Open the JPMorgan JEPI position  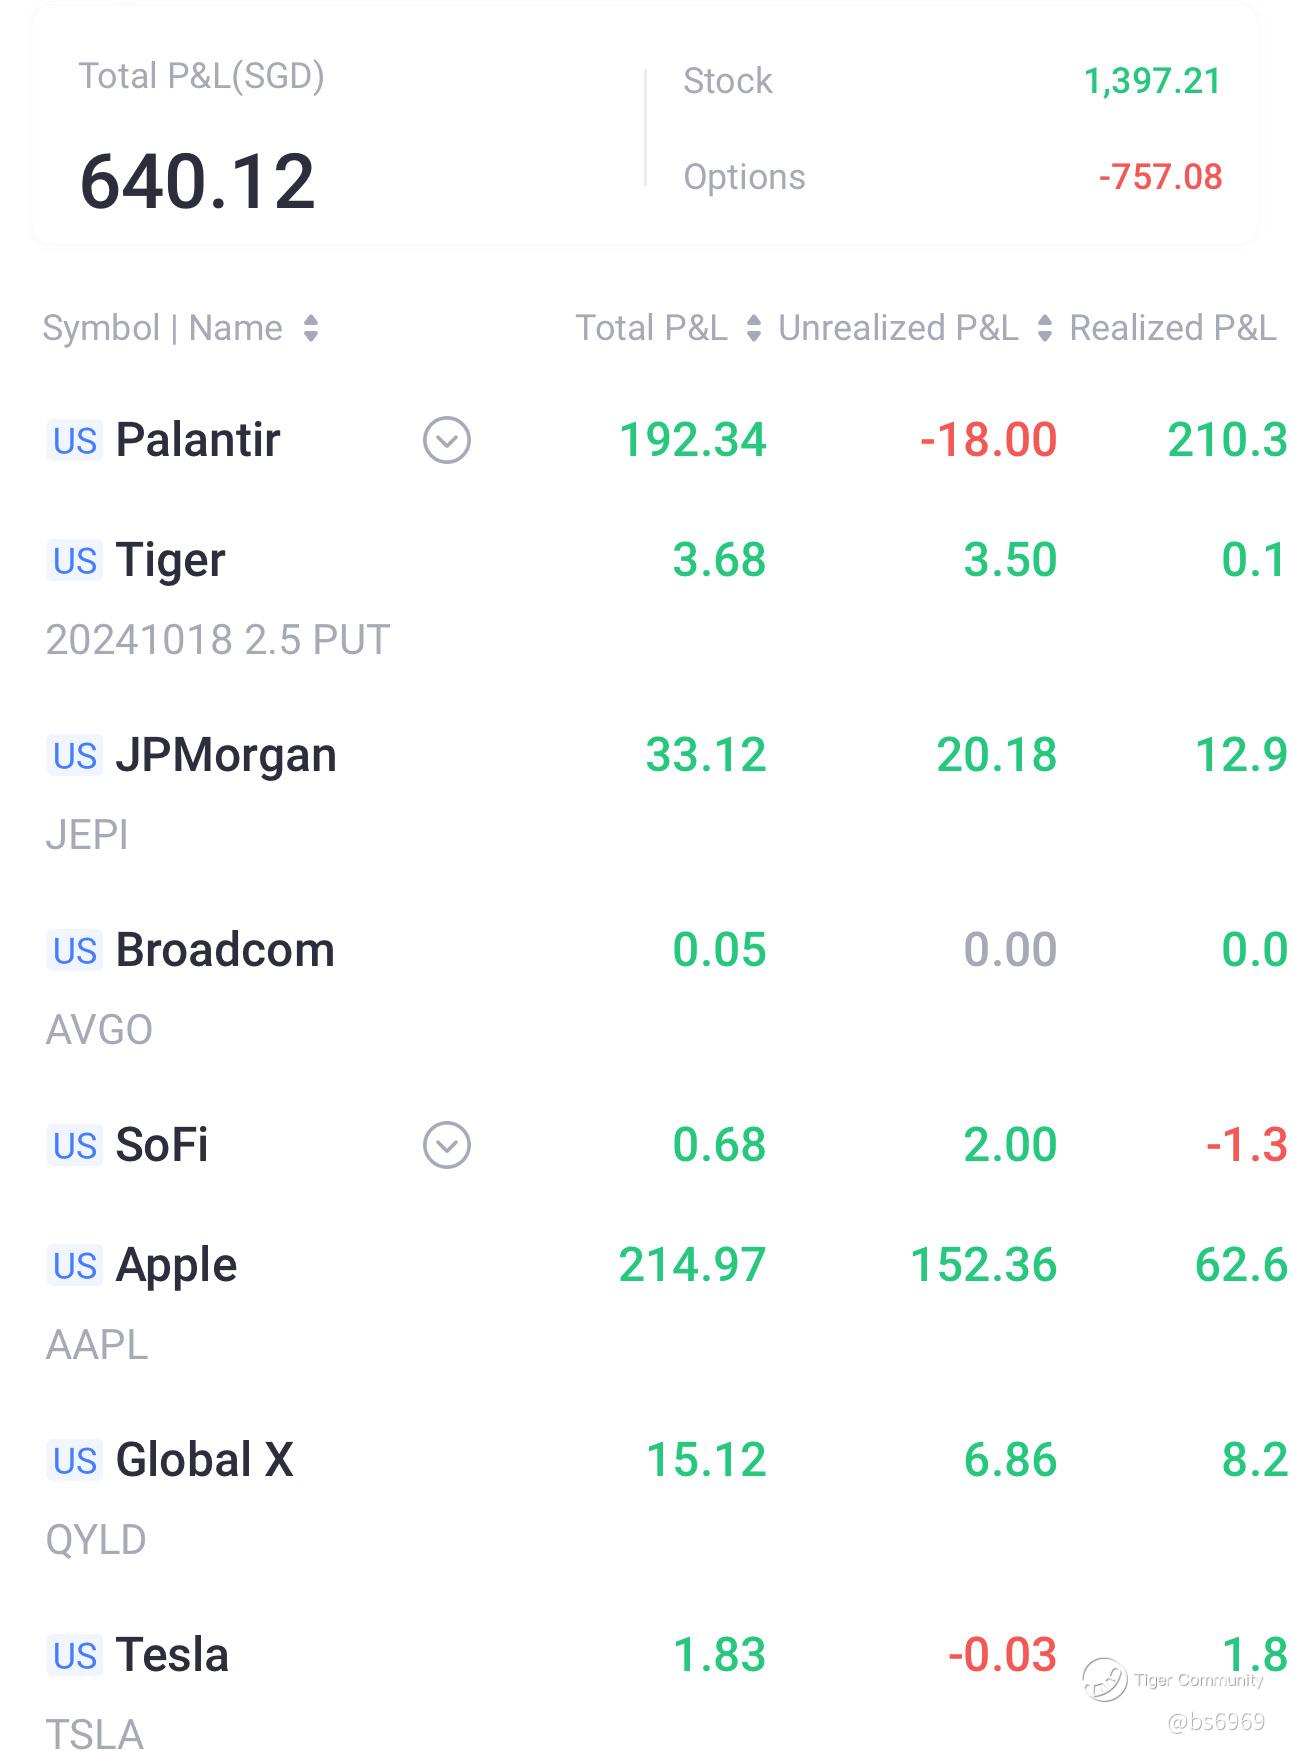coord(225,756)
